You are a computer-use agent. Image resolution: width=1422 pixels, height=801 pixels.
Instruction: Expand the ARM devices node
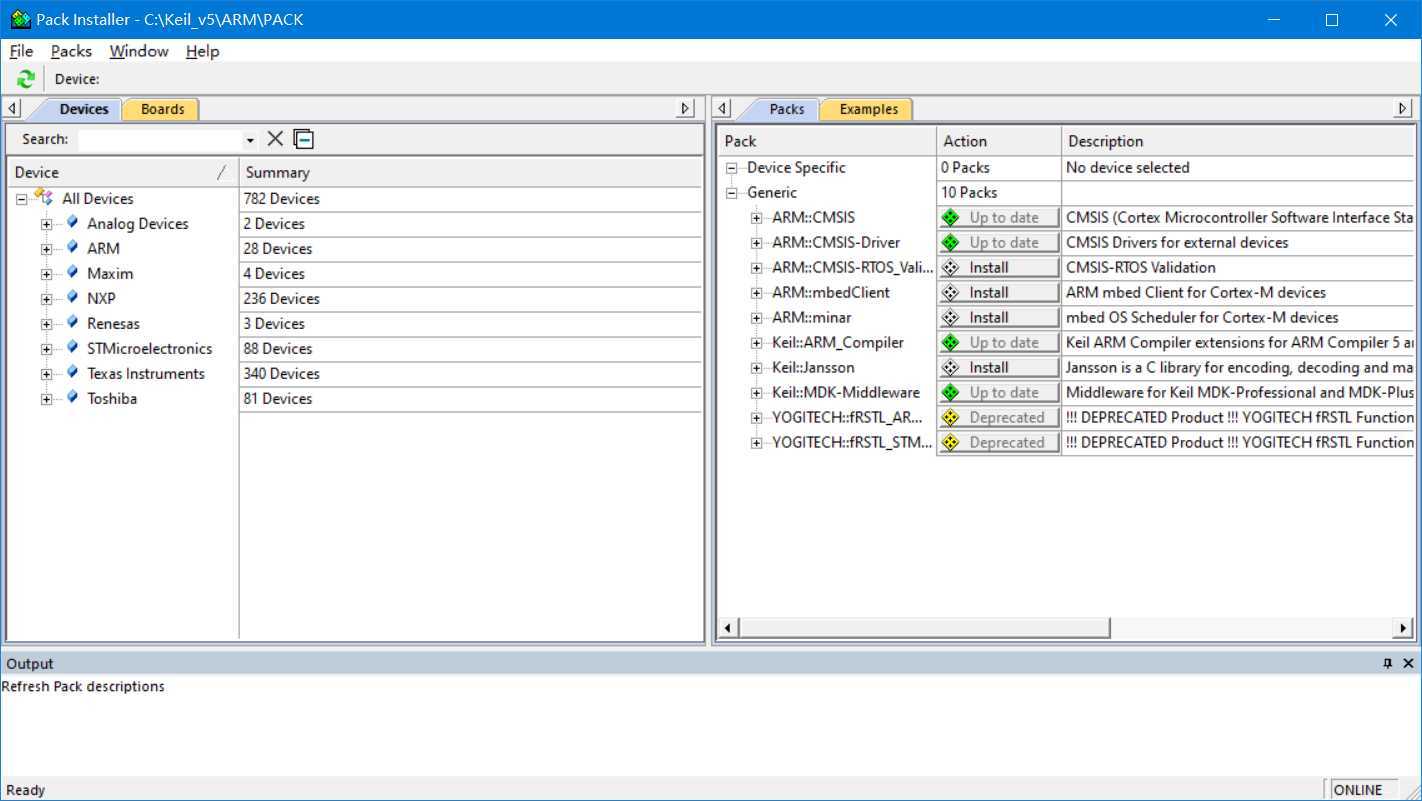46,249
